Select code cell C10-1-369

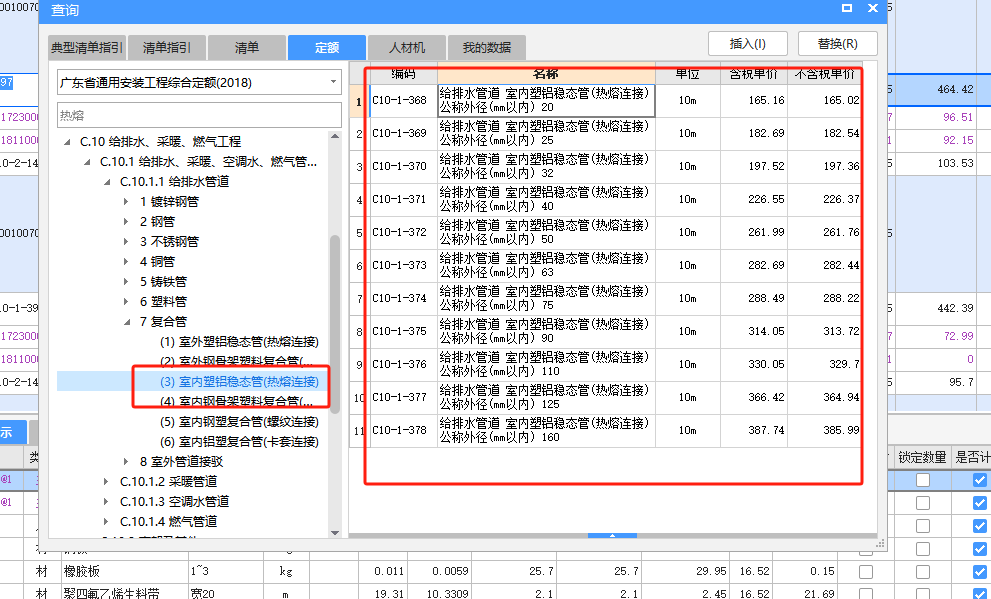point(403,133)
